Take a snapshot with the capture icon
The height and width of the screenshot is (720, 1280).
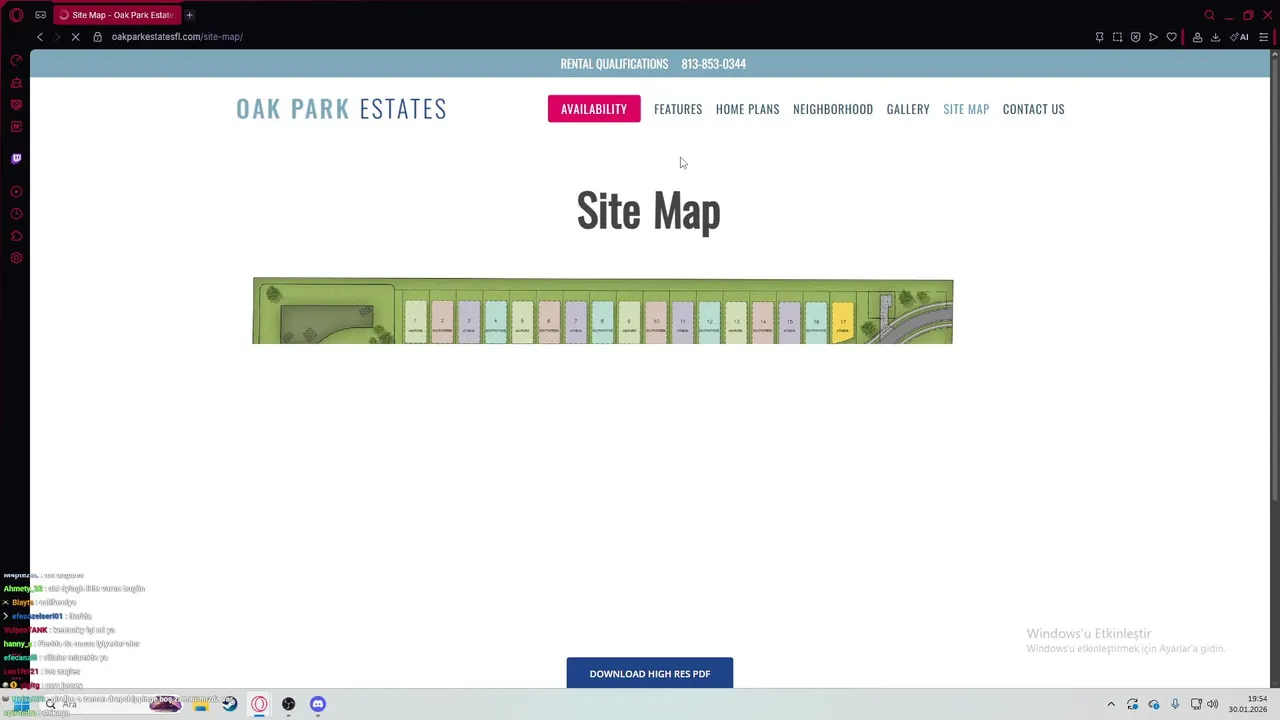click(1117, 37)
